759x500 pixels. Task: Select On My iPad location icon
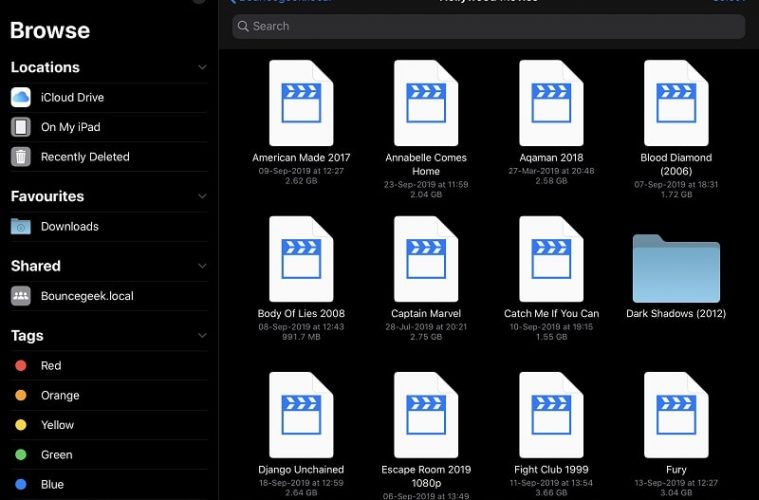21,127
